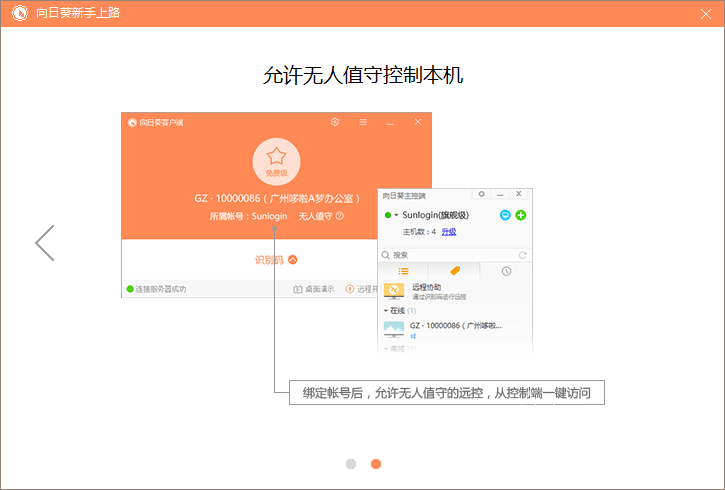Select the second orange page indicator dot
This screenshot has height=490, width=725.
click(376, 463)
